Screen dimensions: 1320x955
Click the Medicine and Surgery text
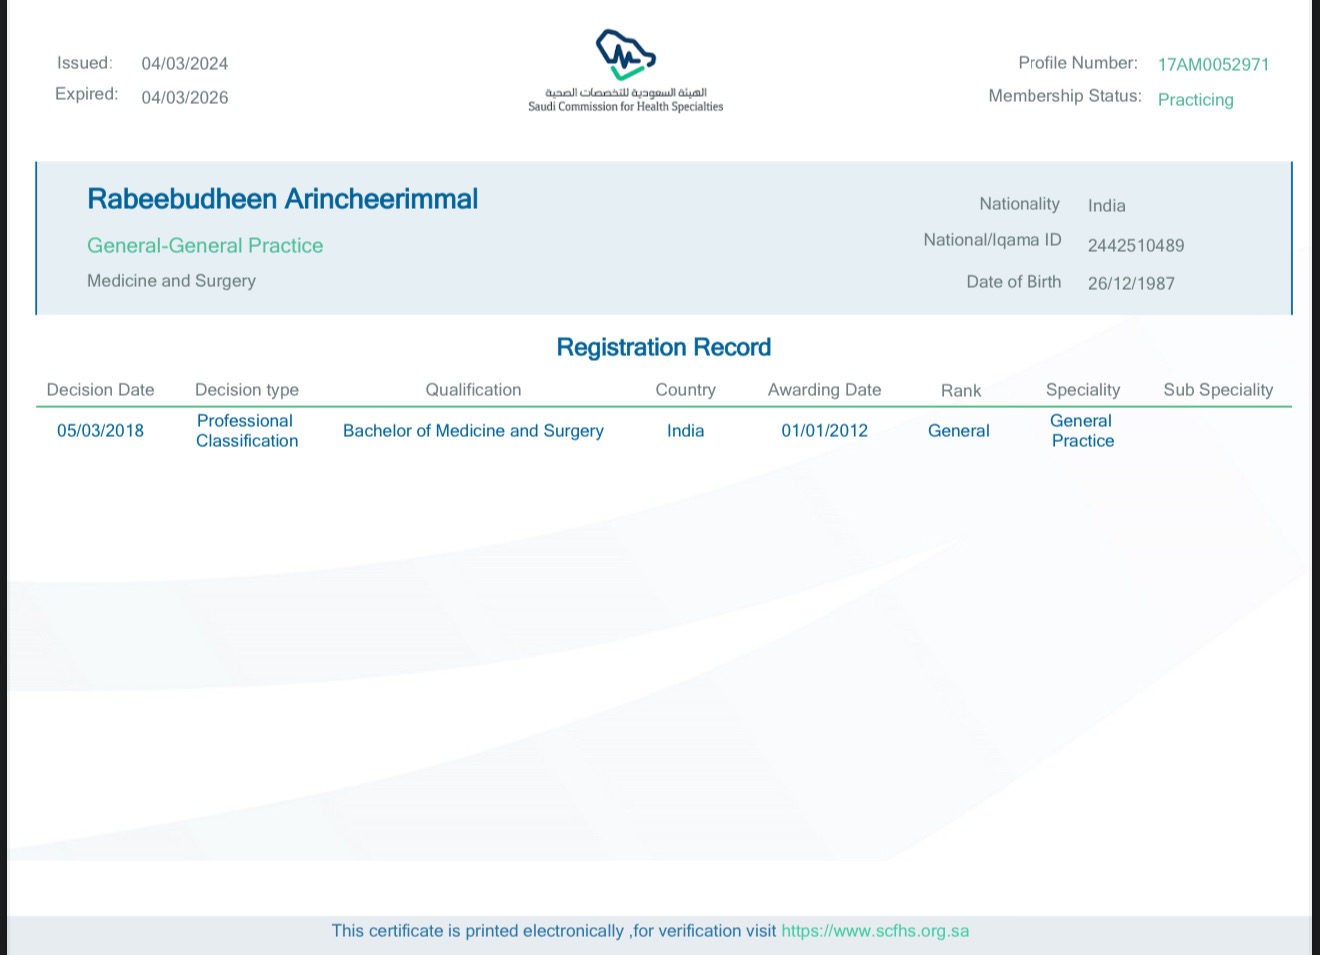pos(171,281)
